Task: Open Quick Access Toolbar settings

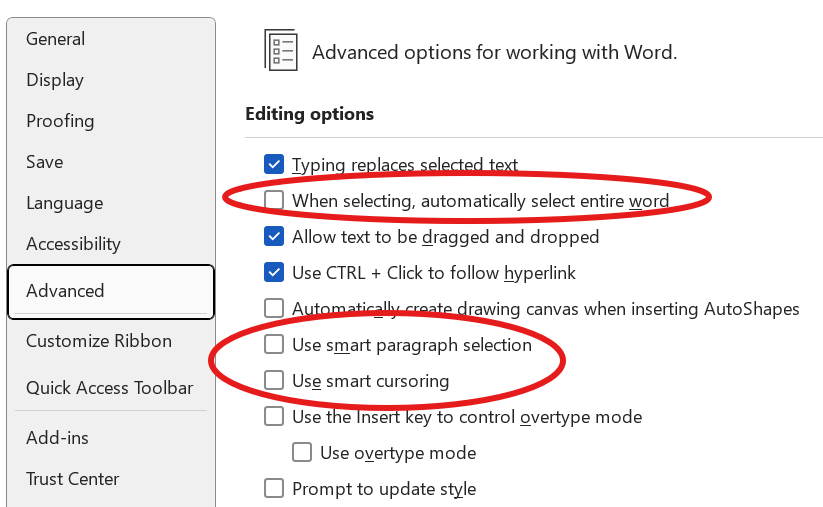Action: point(110,388)
